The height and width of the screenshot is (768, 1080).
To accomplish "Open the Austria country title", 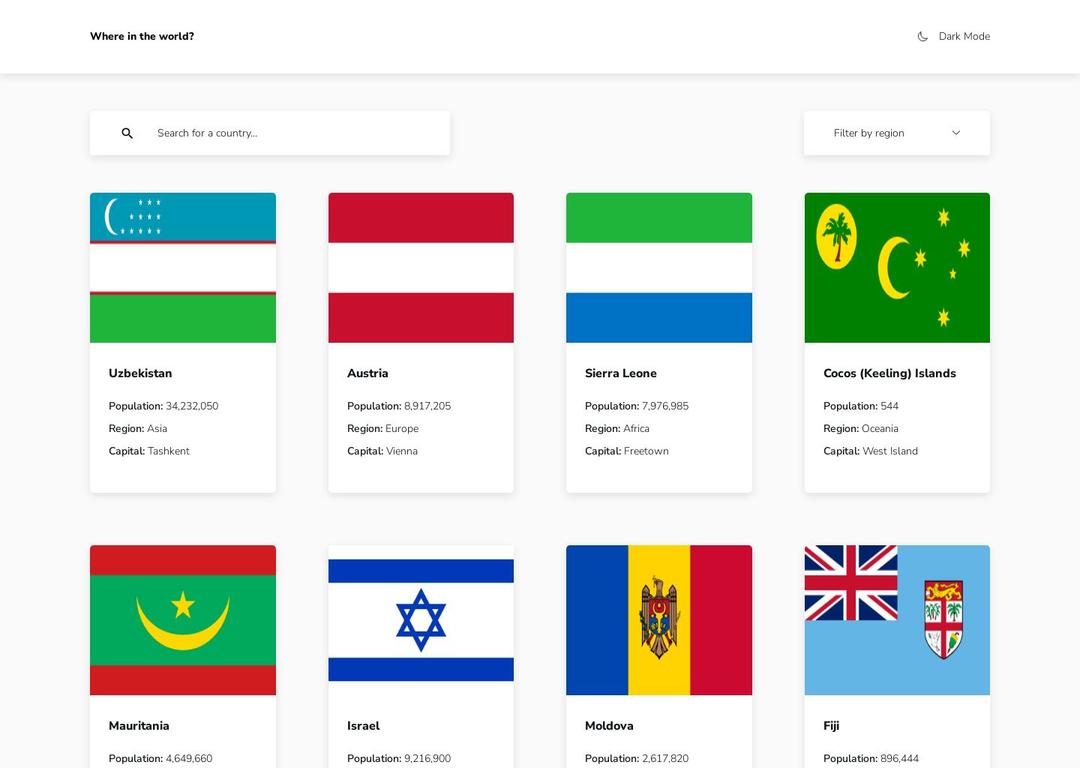I will pos(367,373).
